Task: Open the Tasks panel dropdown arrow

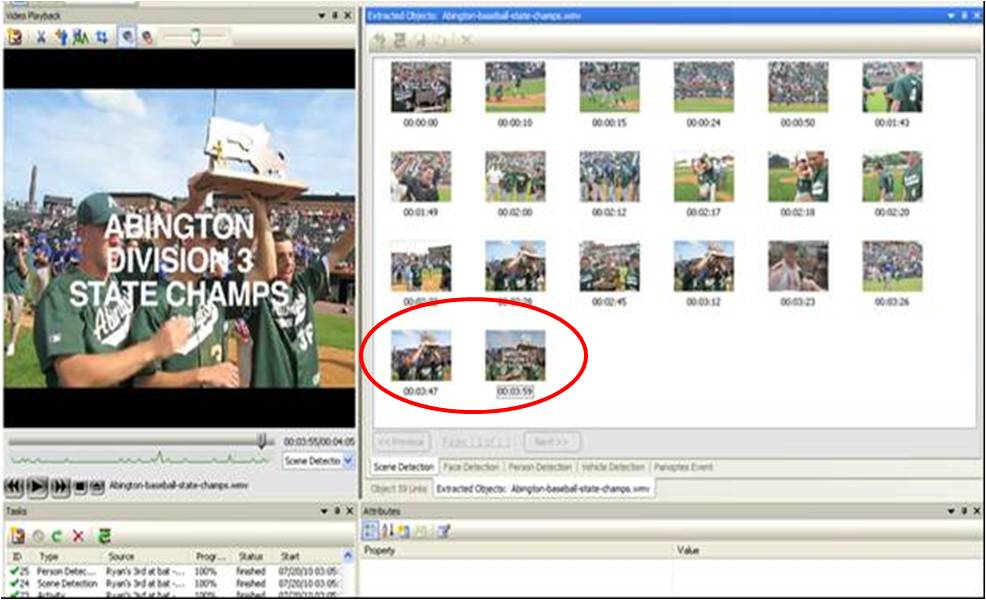Action: tap(323, 511)
